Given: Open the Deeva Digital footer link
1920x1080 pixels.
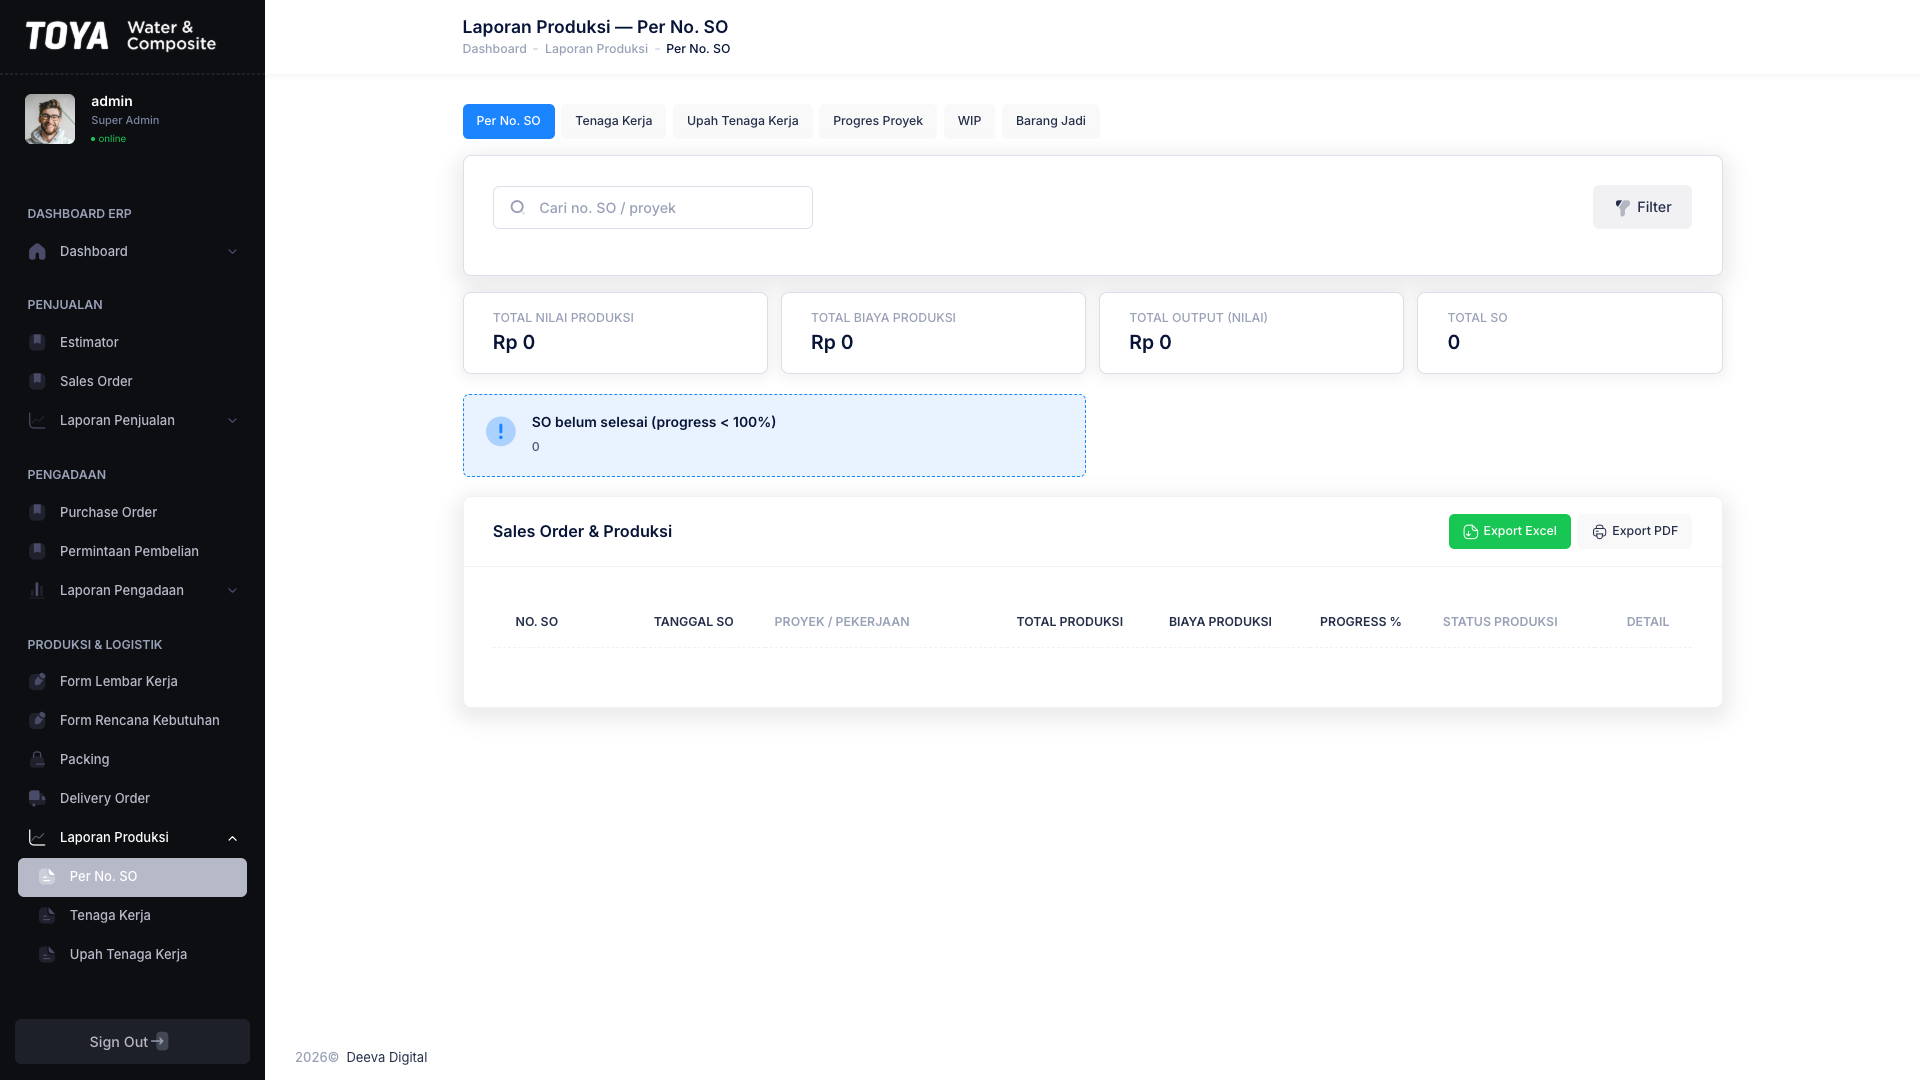Looking at the screenshot, I should point(386,1057).
